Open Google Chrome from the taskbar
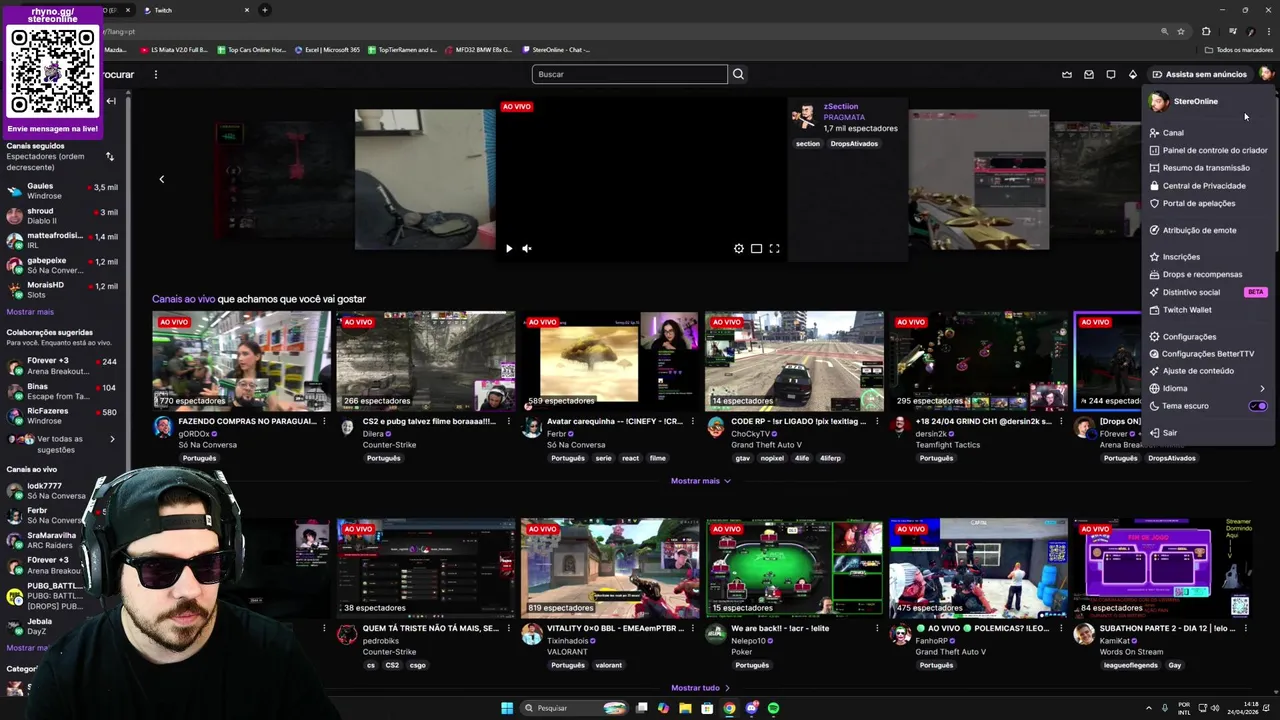1280x720 pixels. (729, 708)
